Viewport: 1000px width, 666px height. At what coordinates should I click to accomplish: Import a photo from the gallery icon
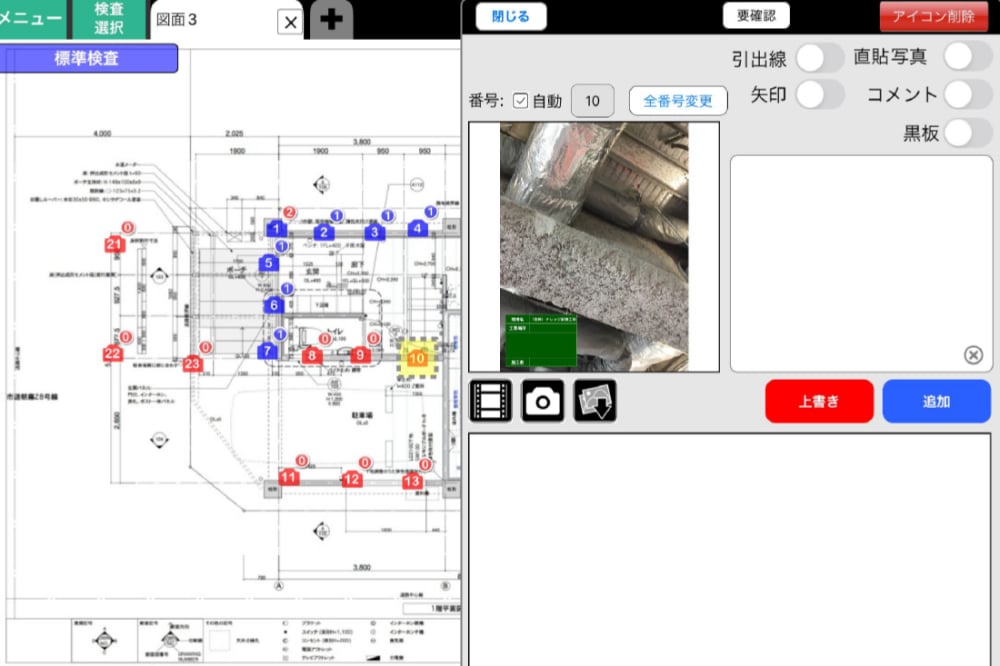(595, 401)
